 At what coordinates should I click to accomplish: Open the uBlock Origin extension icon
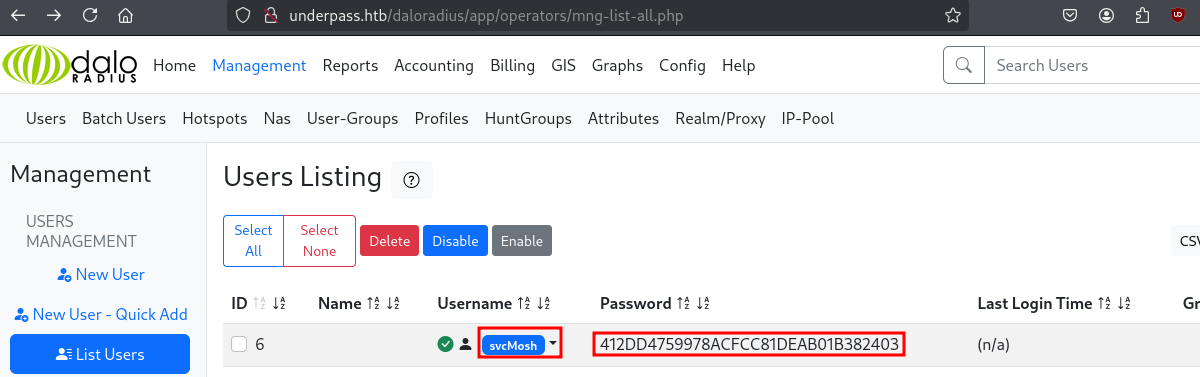(1177, 16)
